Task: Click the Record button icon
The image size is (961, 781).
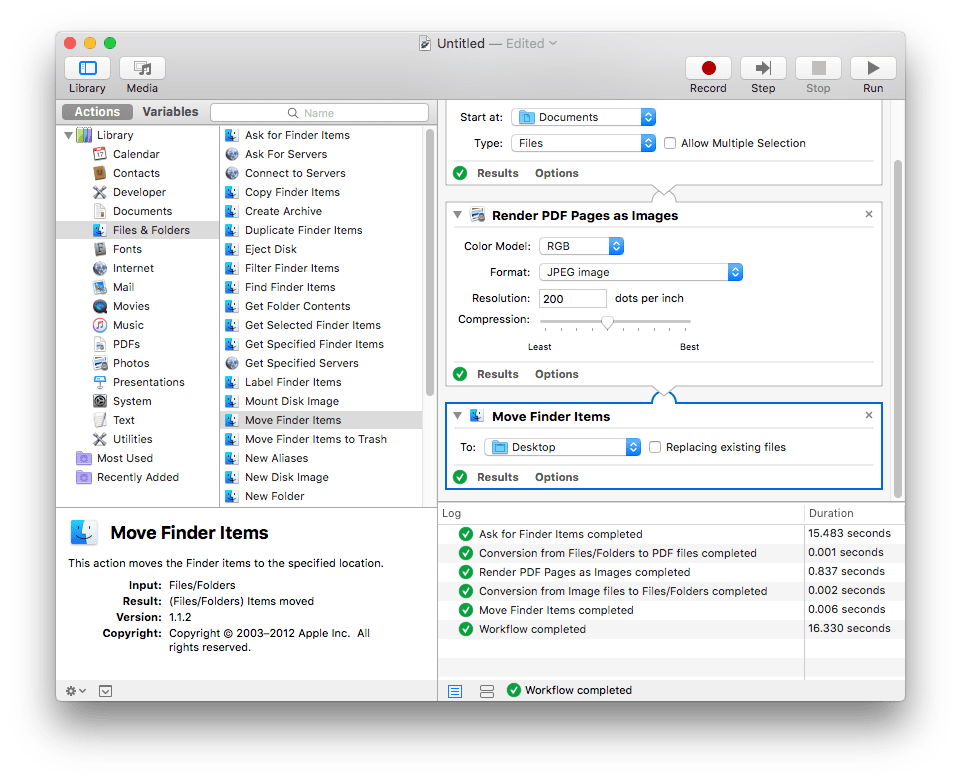Action: [708, 68]
